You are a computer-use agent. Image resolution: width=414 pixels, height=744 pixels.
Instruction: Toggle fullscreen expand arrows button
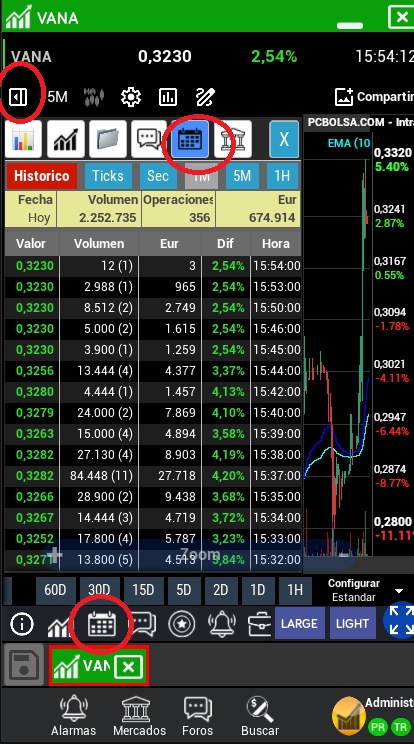pyautogui.click(x=400, y=621)
